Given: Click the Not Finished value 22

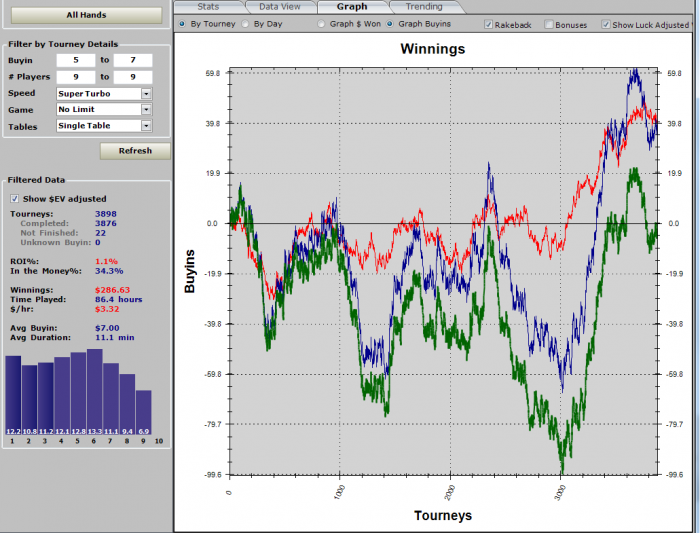Looking at the screenshot, I should click(x=100, y=233).
